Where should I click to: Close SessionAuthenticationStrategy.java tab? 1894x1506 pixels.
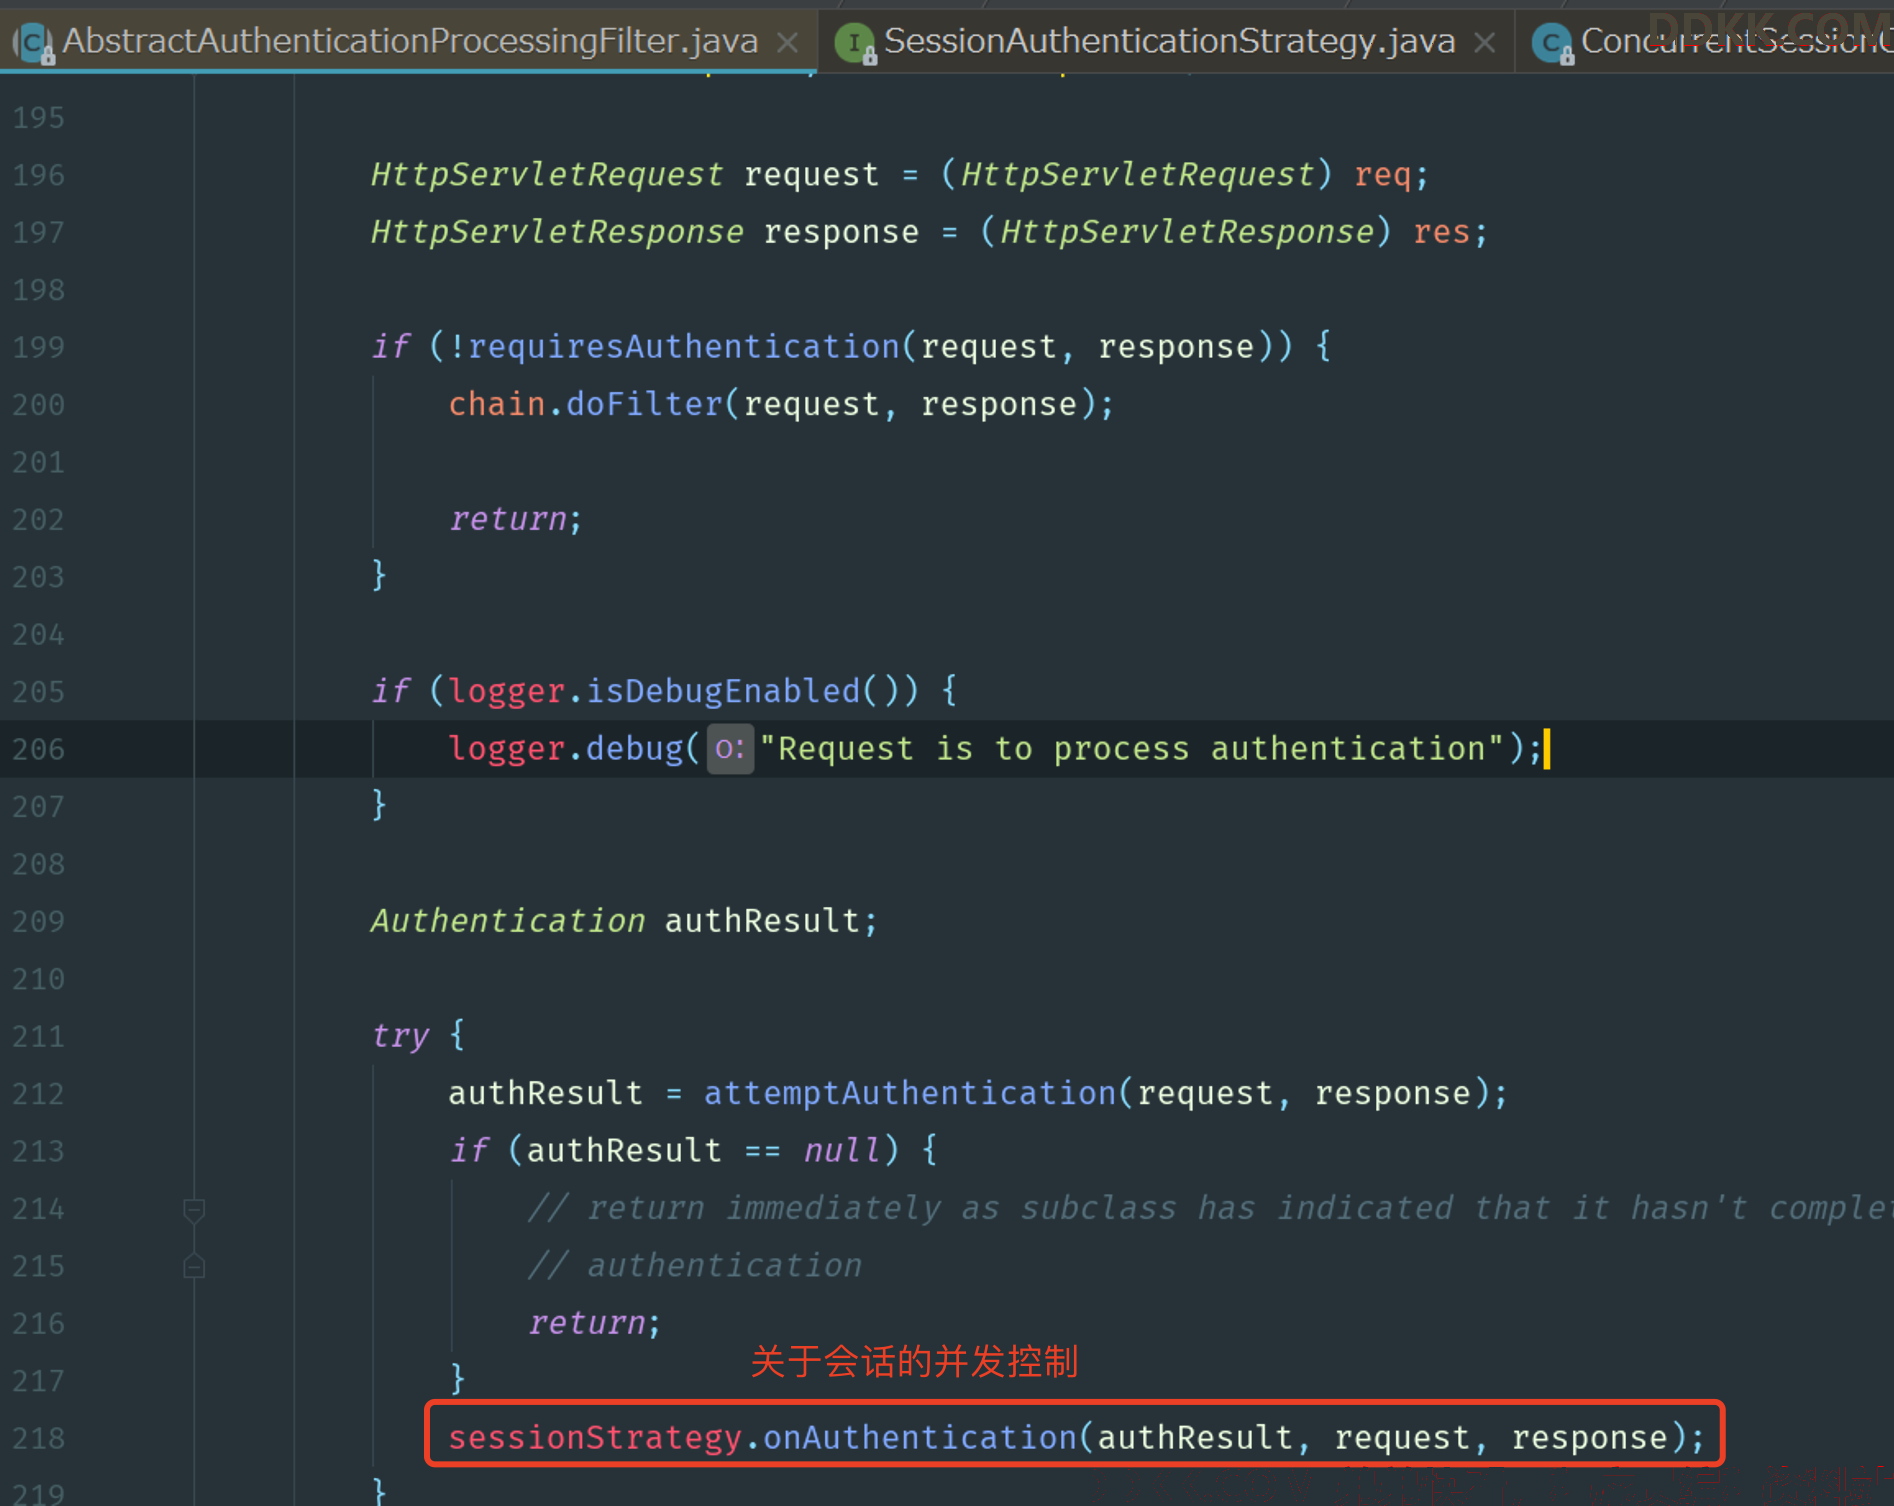click(1485, 42)
